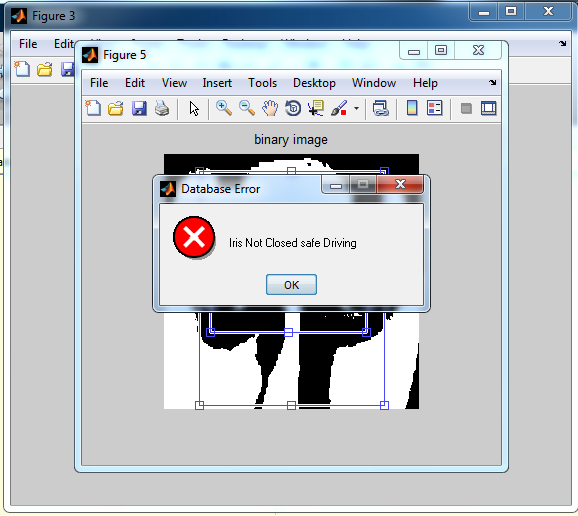
Task: Click bottom-middle handle of the outer blue rectangle
Action: tap(291, 405)
